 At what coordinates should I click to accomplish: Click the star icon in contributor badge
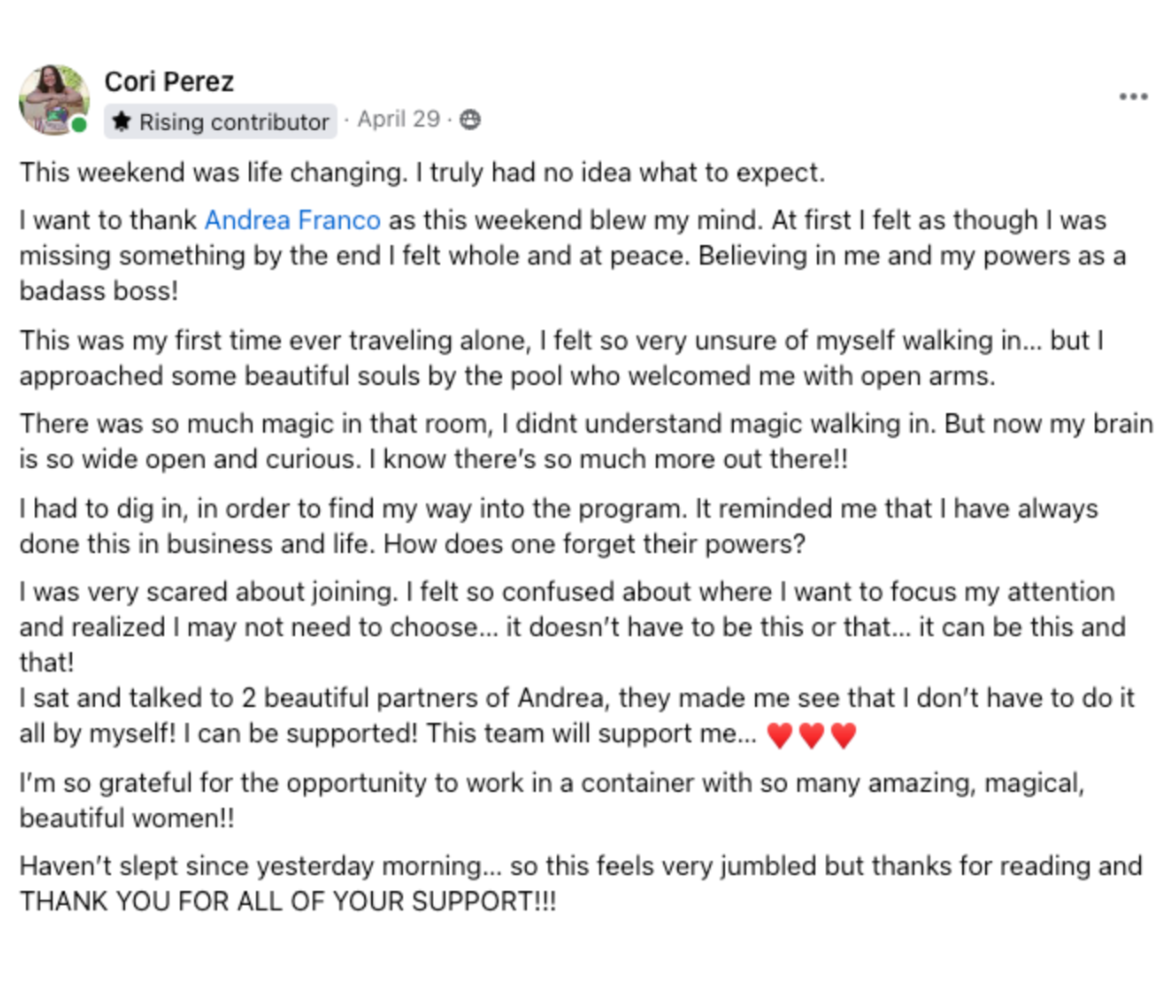point(122,122)
